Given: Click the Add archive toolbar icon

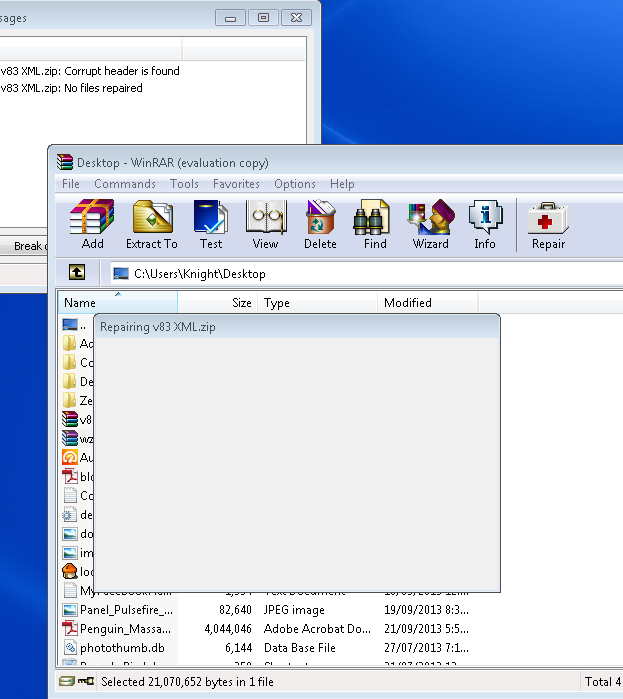Looking at the screenshot, I should (92, 217).
